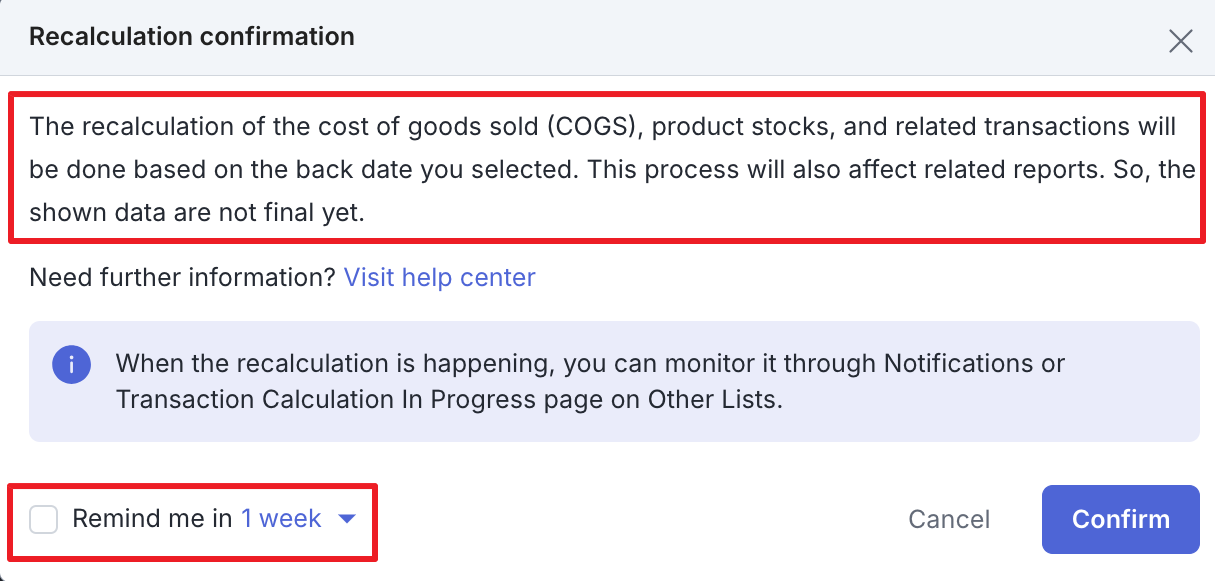Click the Recalculation confirmation title text
The height and width of the screenshot is (581, 1215).
(x=192, y=37)
